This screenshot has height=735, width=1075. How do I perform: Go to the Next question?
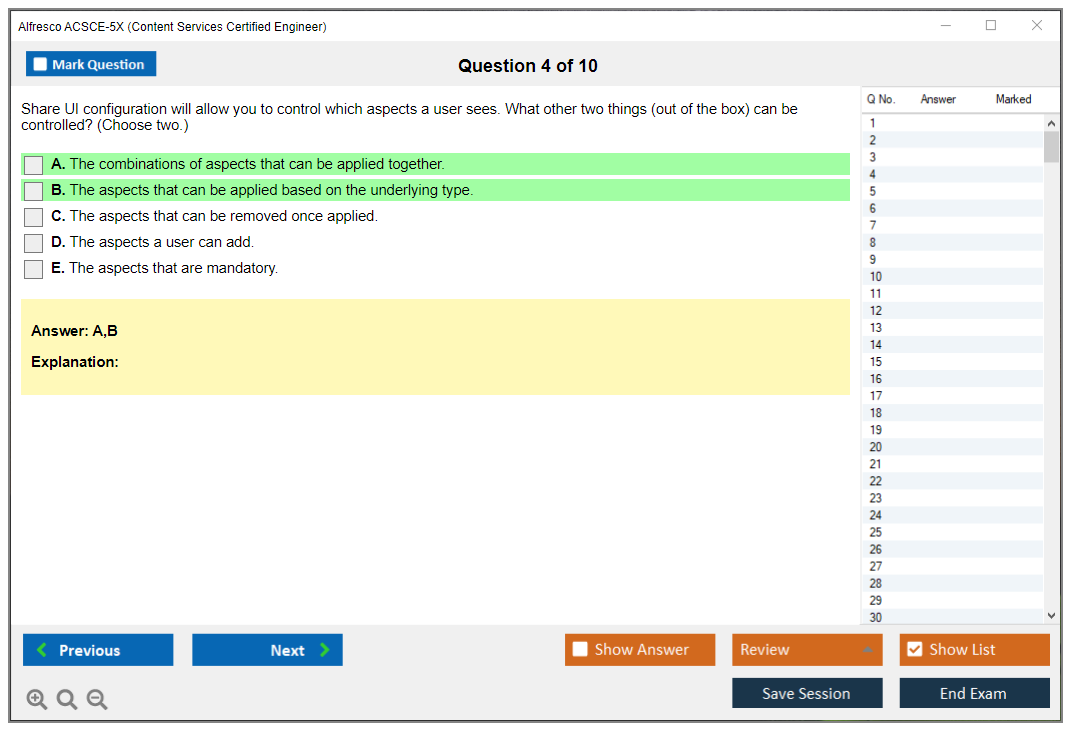[267, 650]
